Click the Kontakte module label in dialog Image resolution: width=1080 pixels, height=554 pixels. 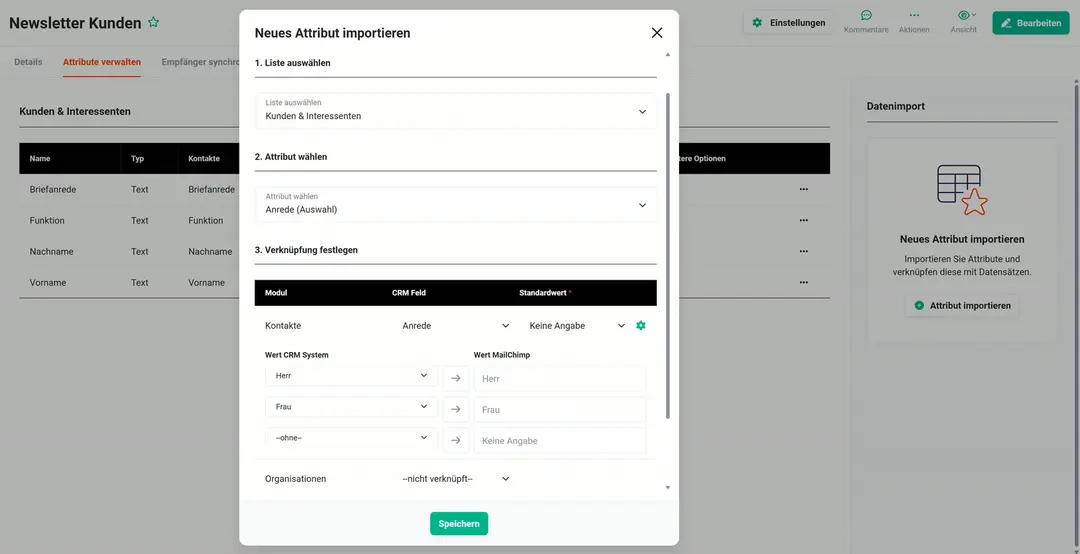pos(283,325)
